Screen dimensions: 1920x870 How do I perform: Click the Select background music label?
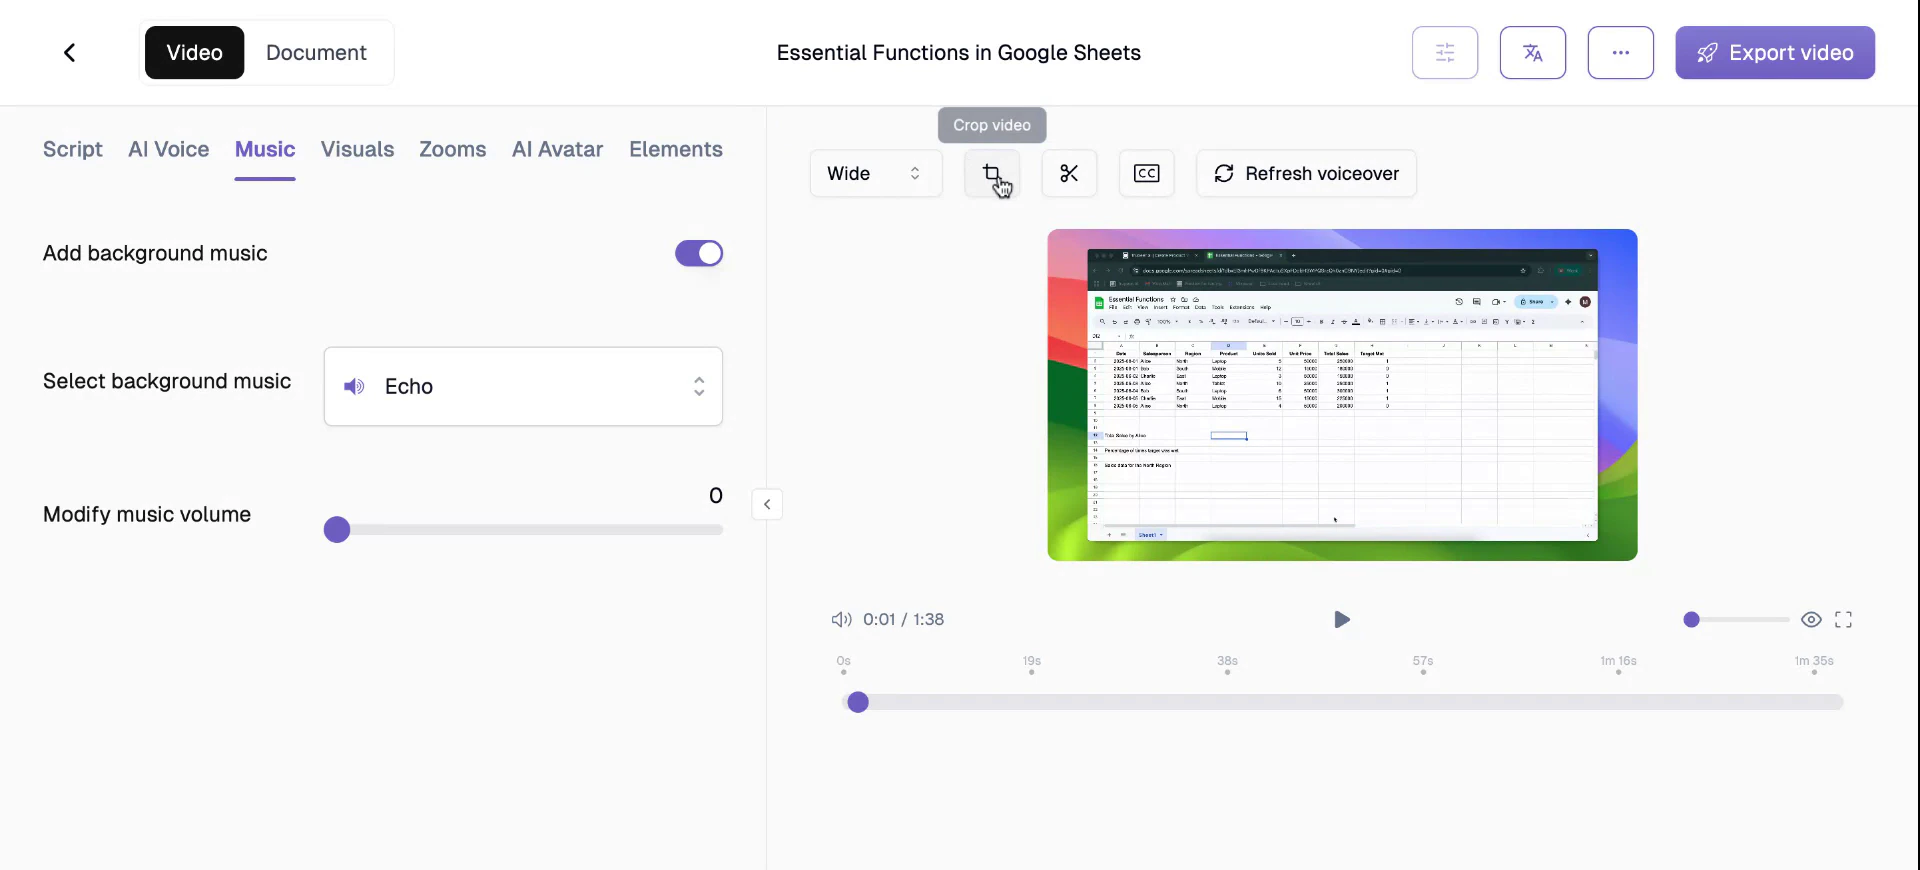[167, 382]
